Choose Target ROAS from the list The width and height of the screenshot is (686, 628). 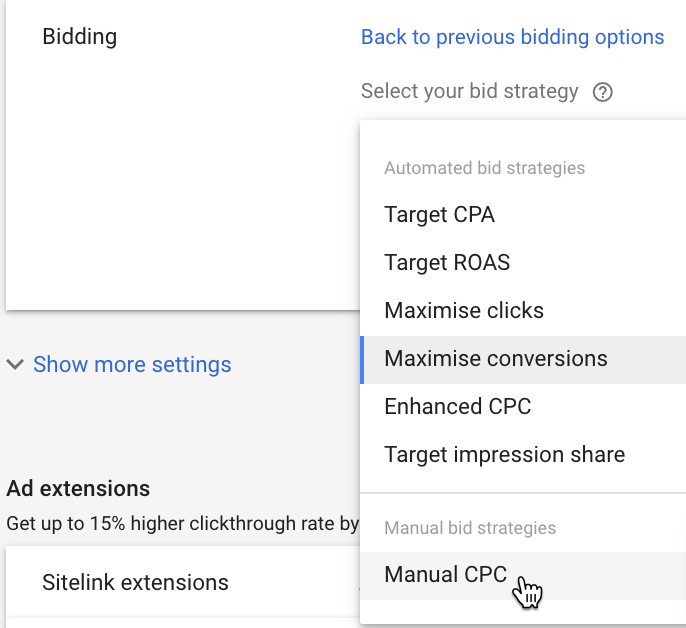point(447,262)
